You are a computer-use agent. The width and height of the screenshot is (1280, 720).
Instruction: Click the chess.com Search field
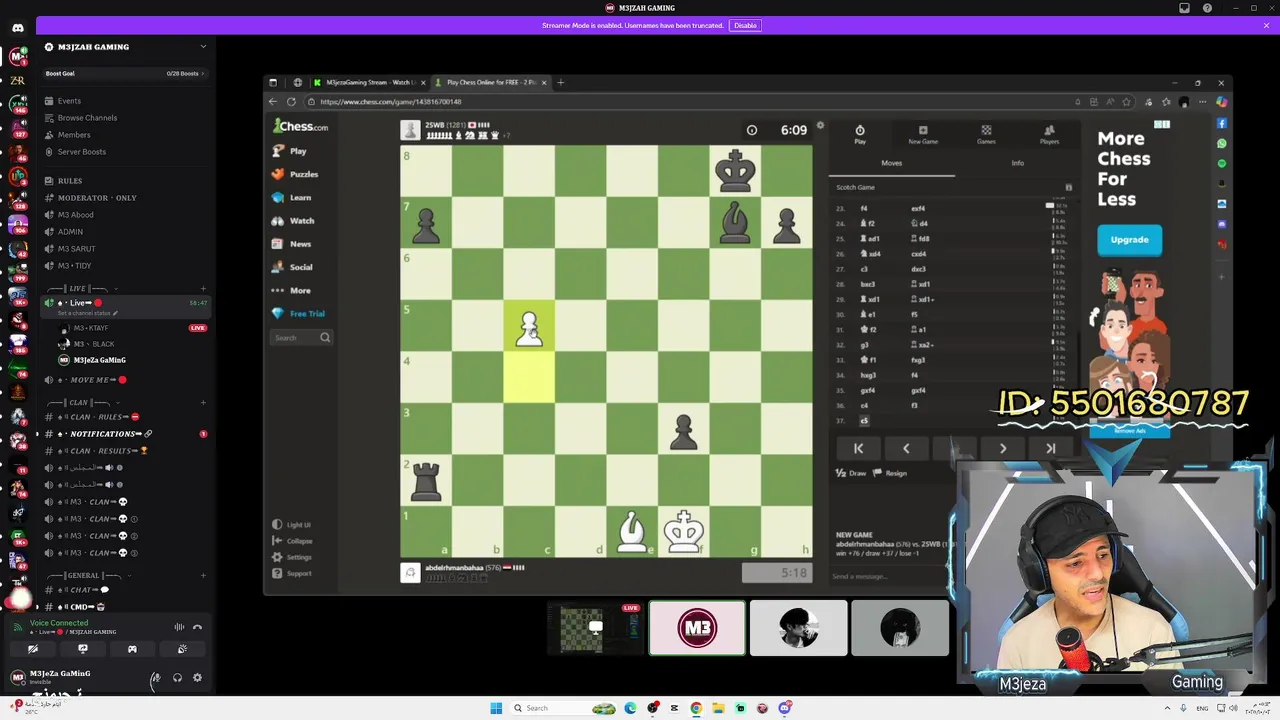pos(301,338)
